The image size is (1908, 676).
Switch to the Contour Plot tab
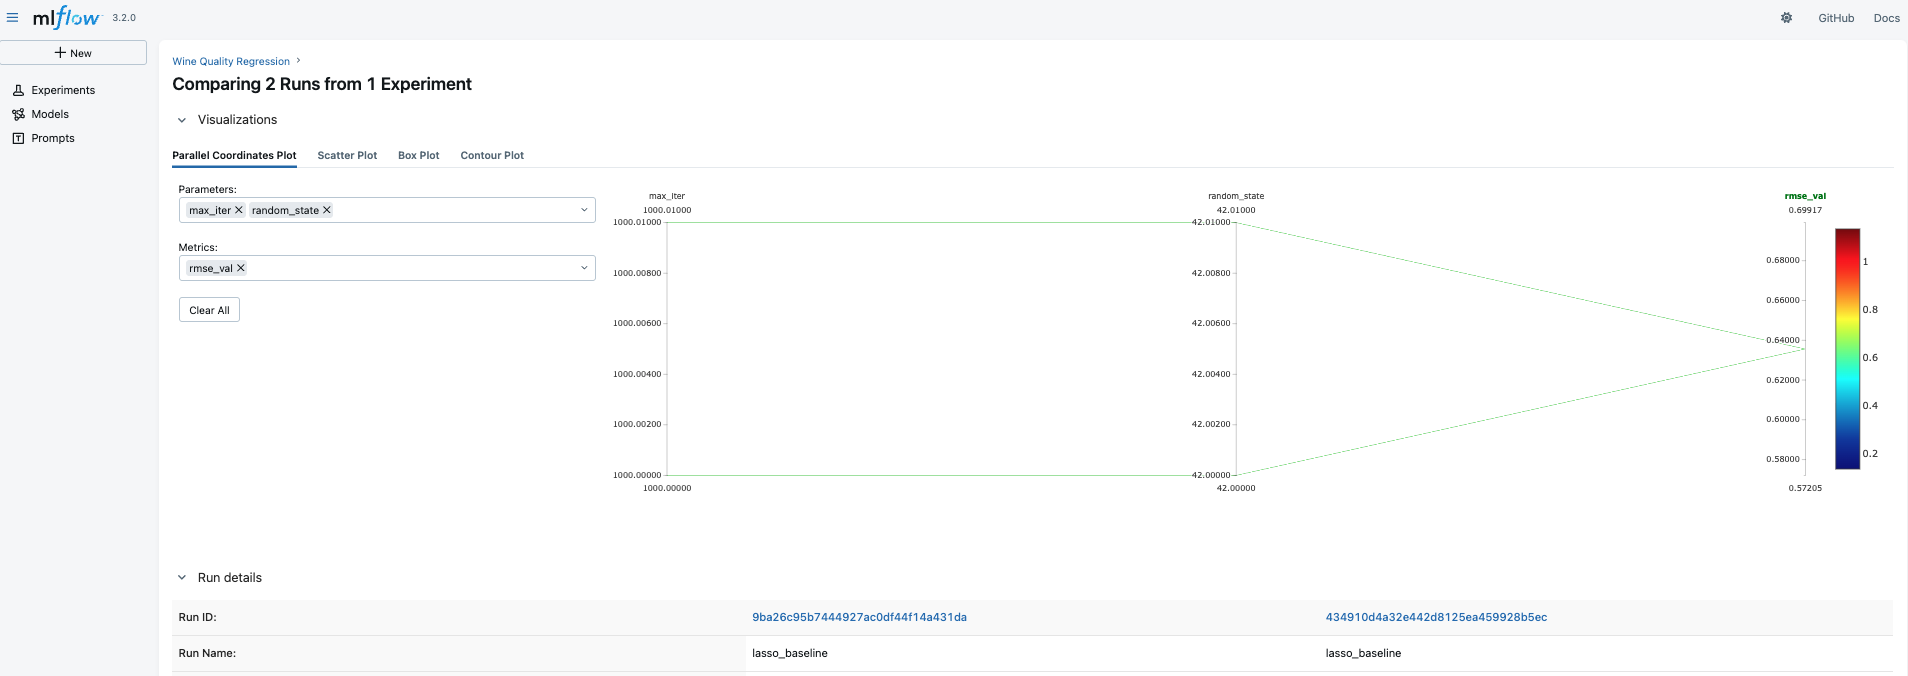492,156
